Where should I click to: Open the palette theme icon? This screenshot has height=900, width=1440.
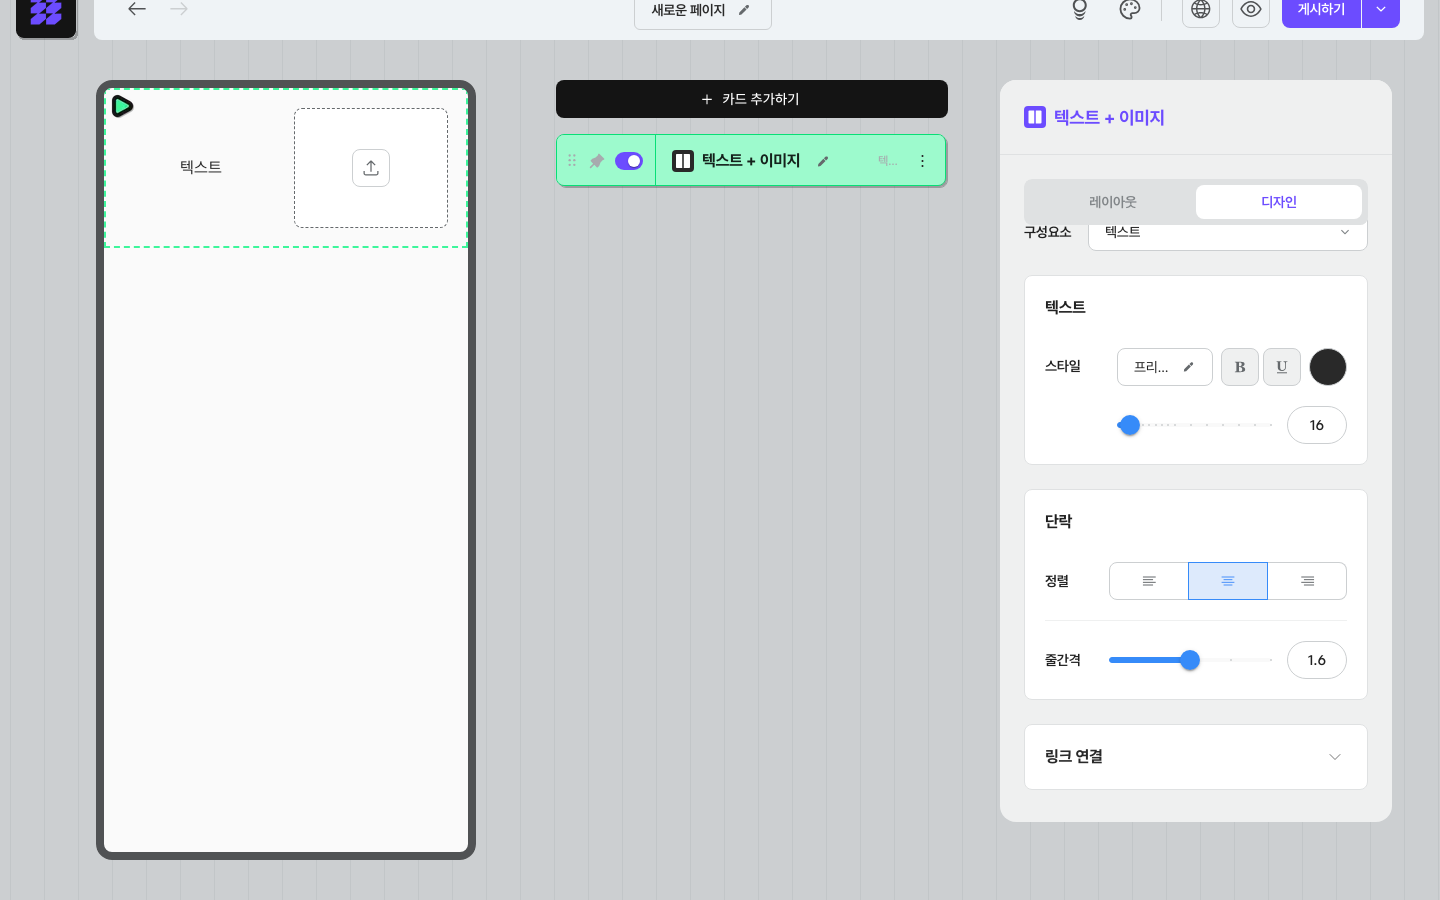coord(1130,10)
